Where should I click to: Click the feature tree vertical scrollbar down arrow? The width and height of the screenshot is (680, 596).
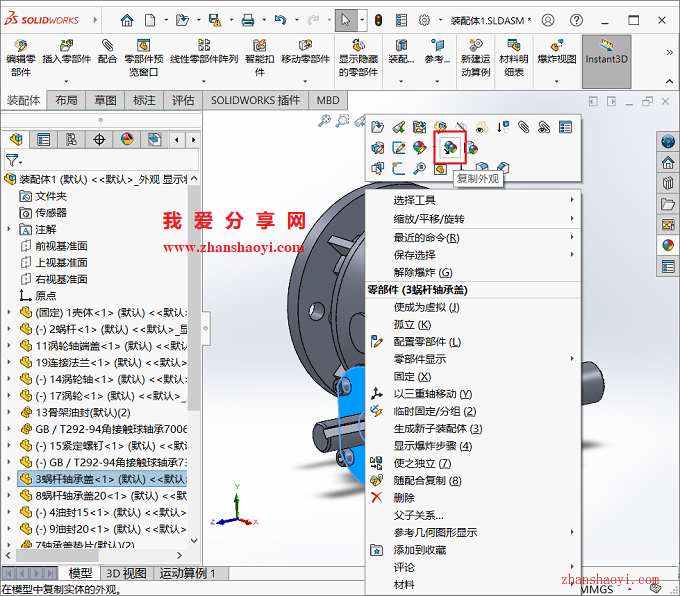194,540
